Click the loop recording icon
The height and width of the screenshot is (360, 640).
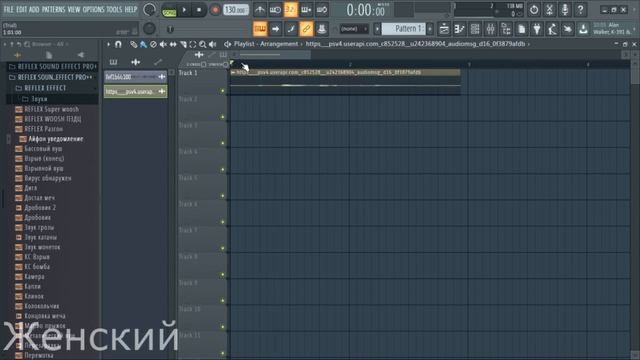(x=322, y=9)
